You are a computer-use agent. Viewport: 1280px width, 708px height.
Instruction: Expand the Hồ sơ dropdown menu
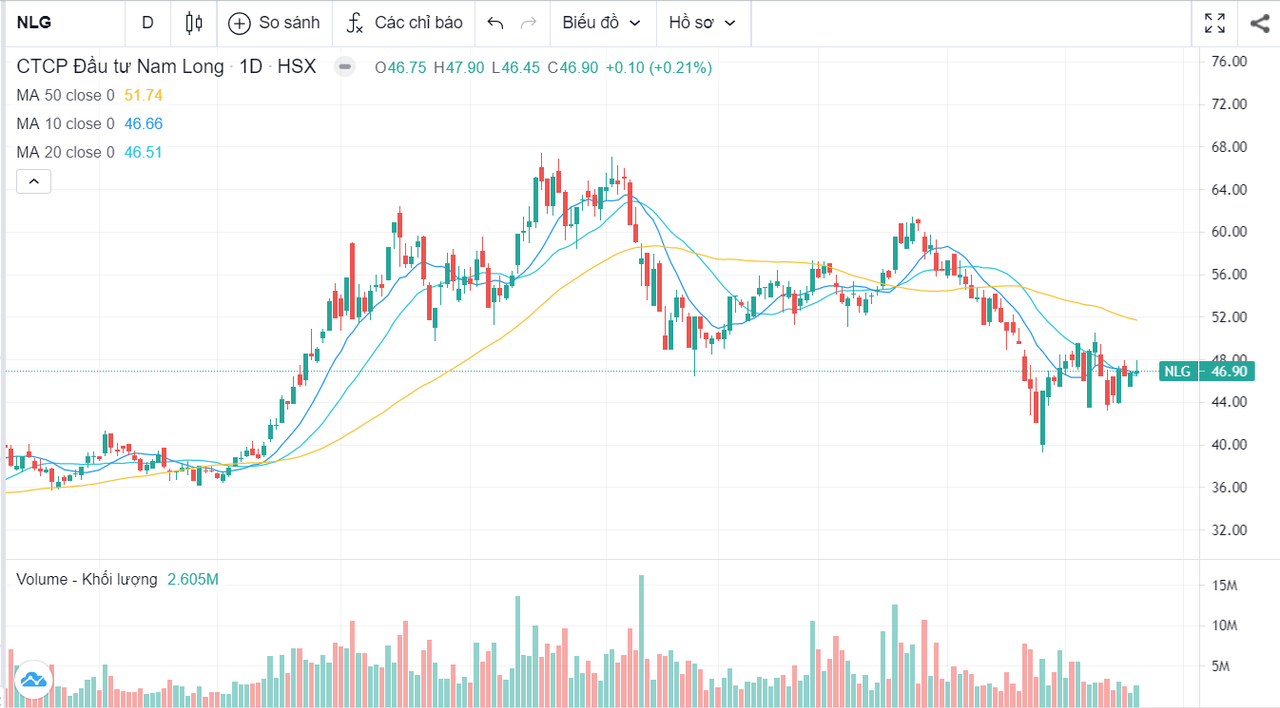click(x=703, y=22)
